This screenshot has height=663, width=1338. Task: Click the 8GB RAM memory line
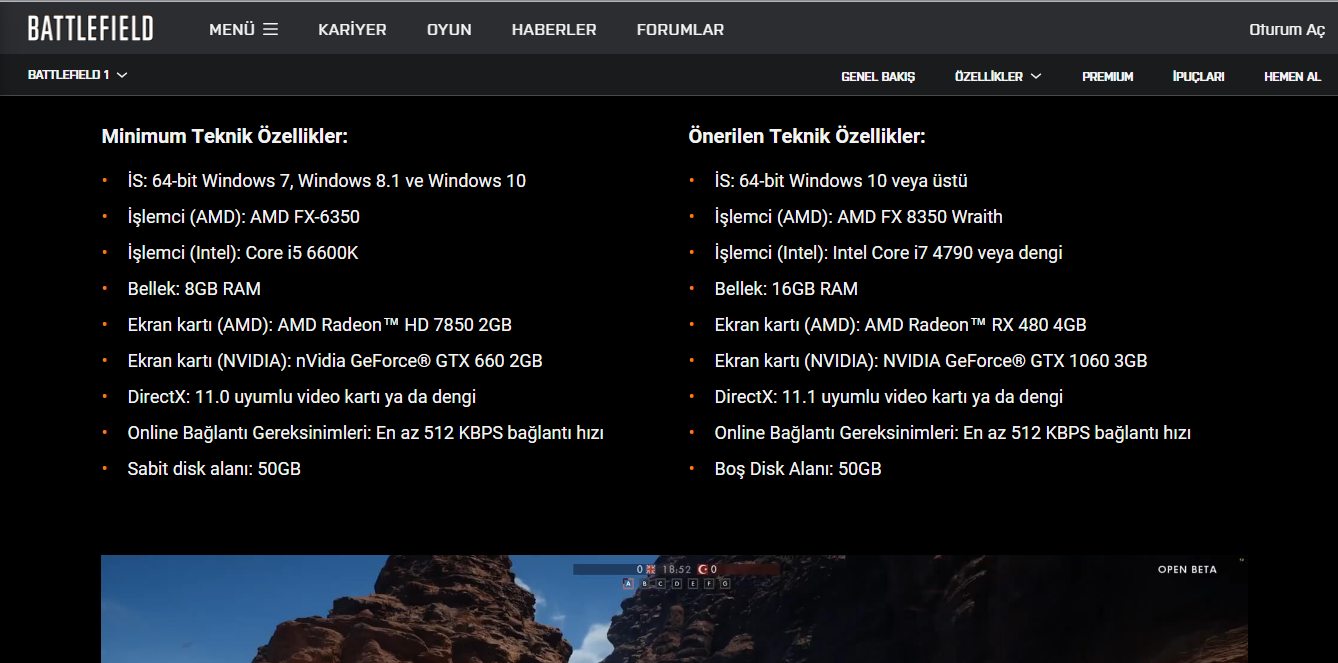194,289
